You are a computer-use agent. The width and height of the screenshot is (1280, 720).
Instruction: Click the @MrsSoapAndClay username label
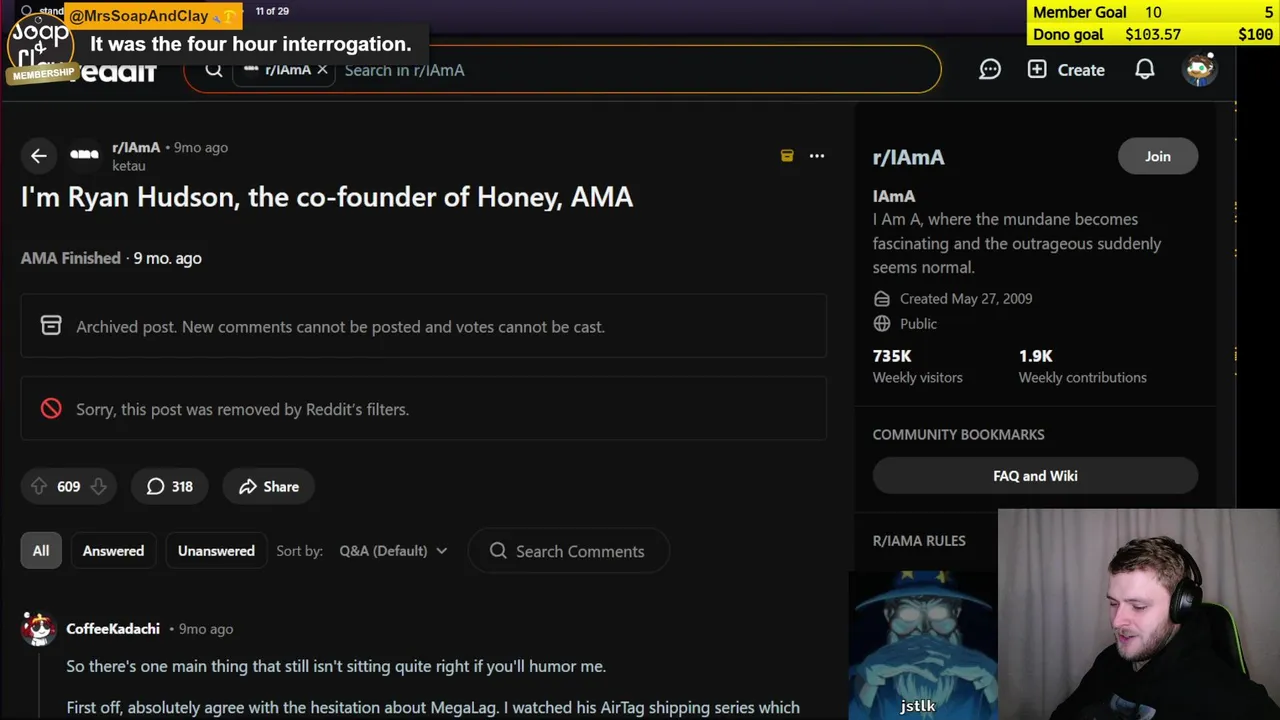point(139,16)
